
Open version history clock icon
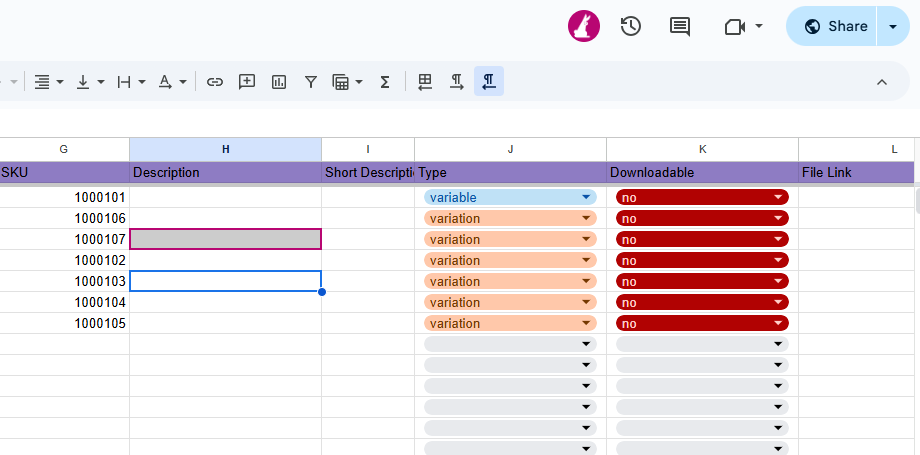630,26
